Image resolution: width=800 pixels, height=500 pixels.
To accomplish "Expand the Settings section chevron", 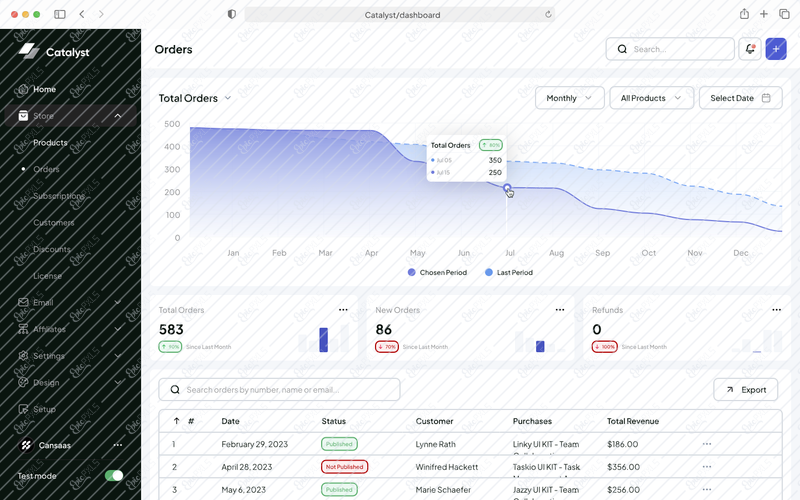I will [x=118, y=356].
